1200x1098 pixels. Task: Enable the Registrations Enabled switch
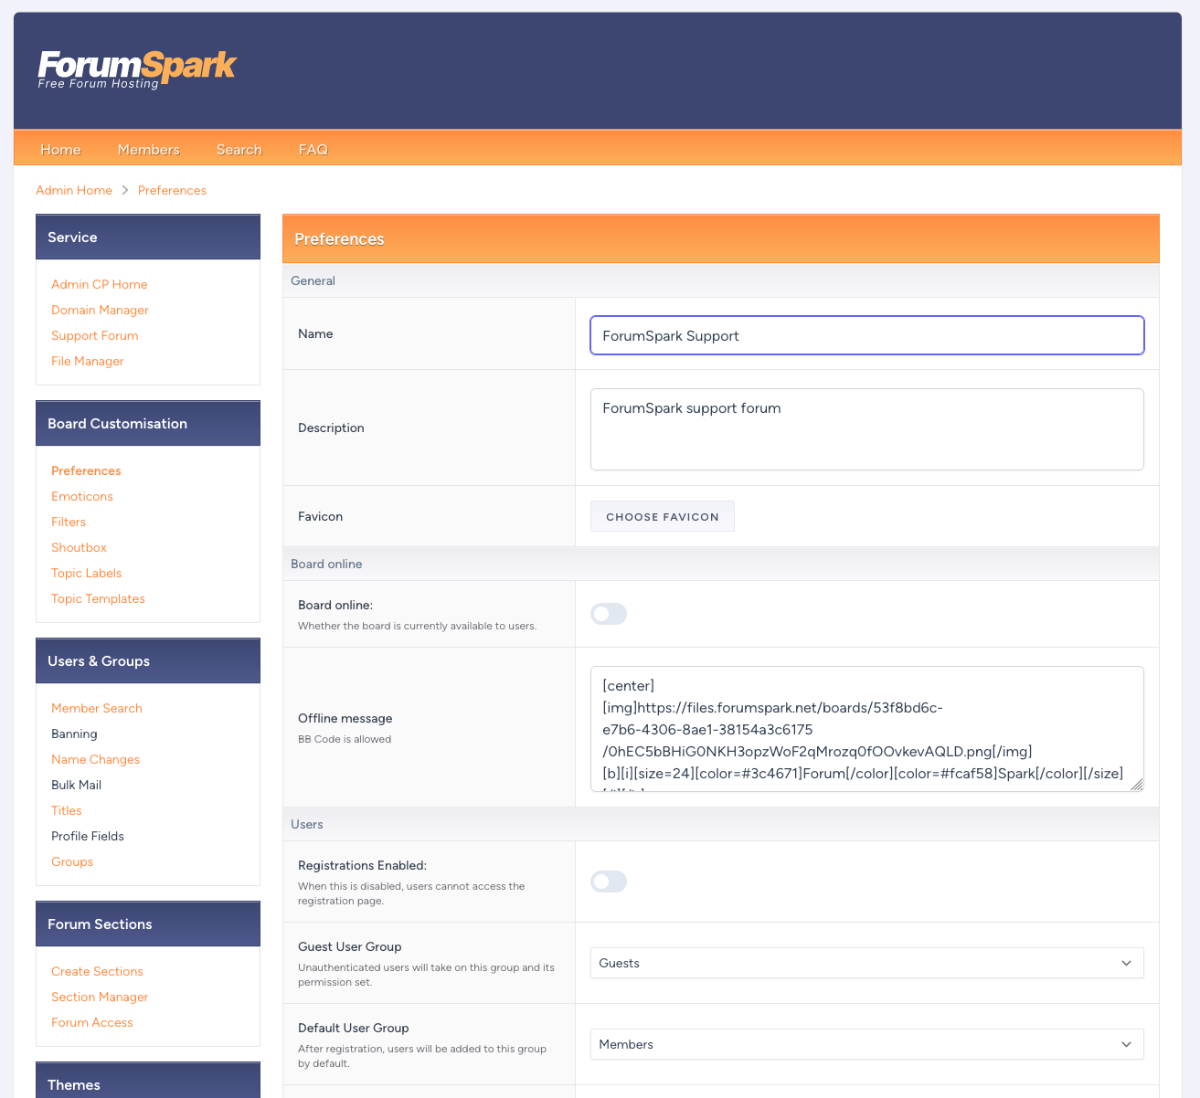tap(608, 881)
